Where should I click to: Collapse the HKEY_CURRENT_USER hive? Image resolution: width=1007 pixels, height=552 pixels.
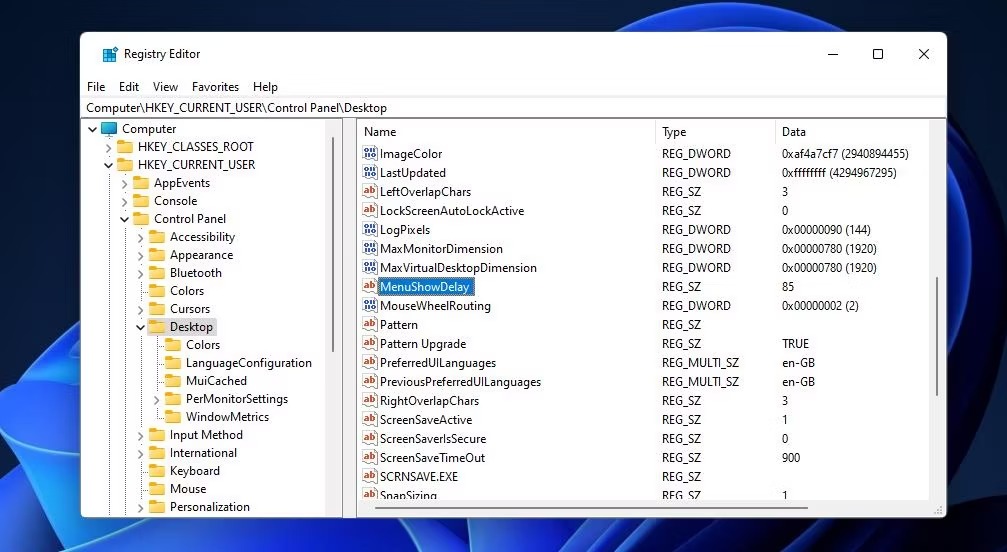109,165
